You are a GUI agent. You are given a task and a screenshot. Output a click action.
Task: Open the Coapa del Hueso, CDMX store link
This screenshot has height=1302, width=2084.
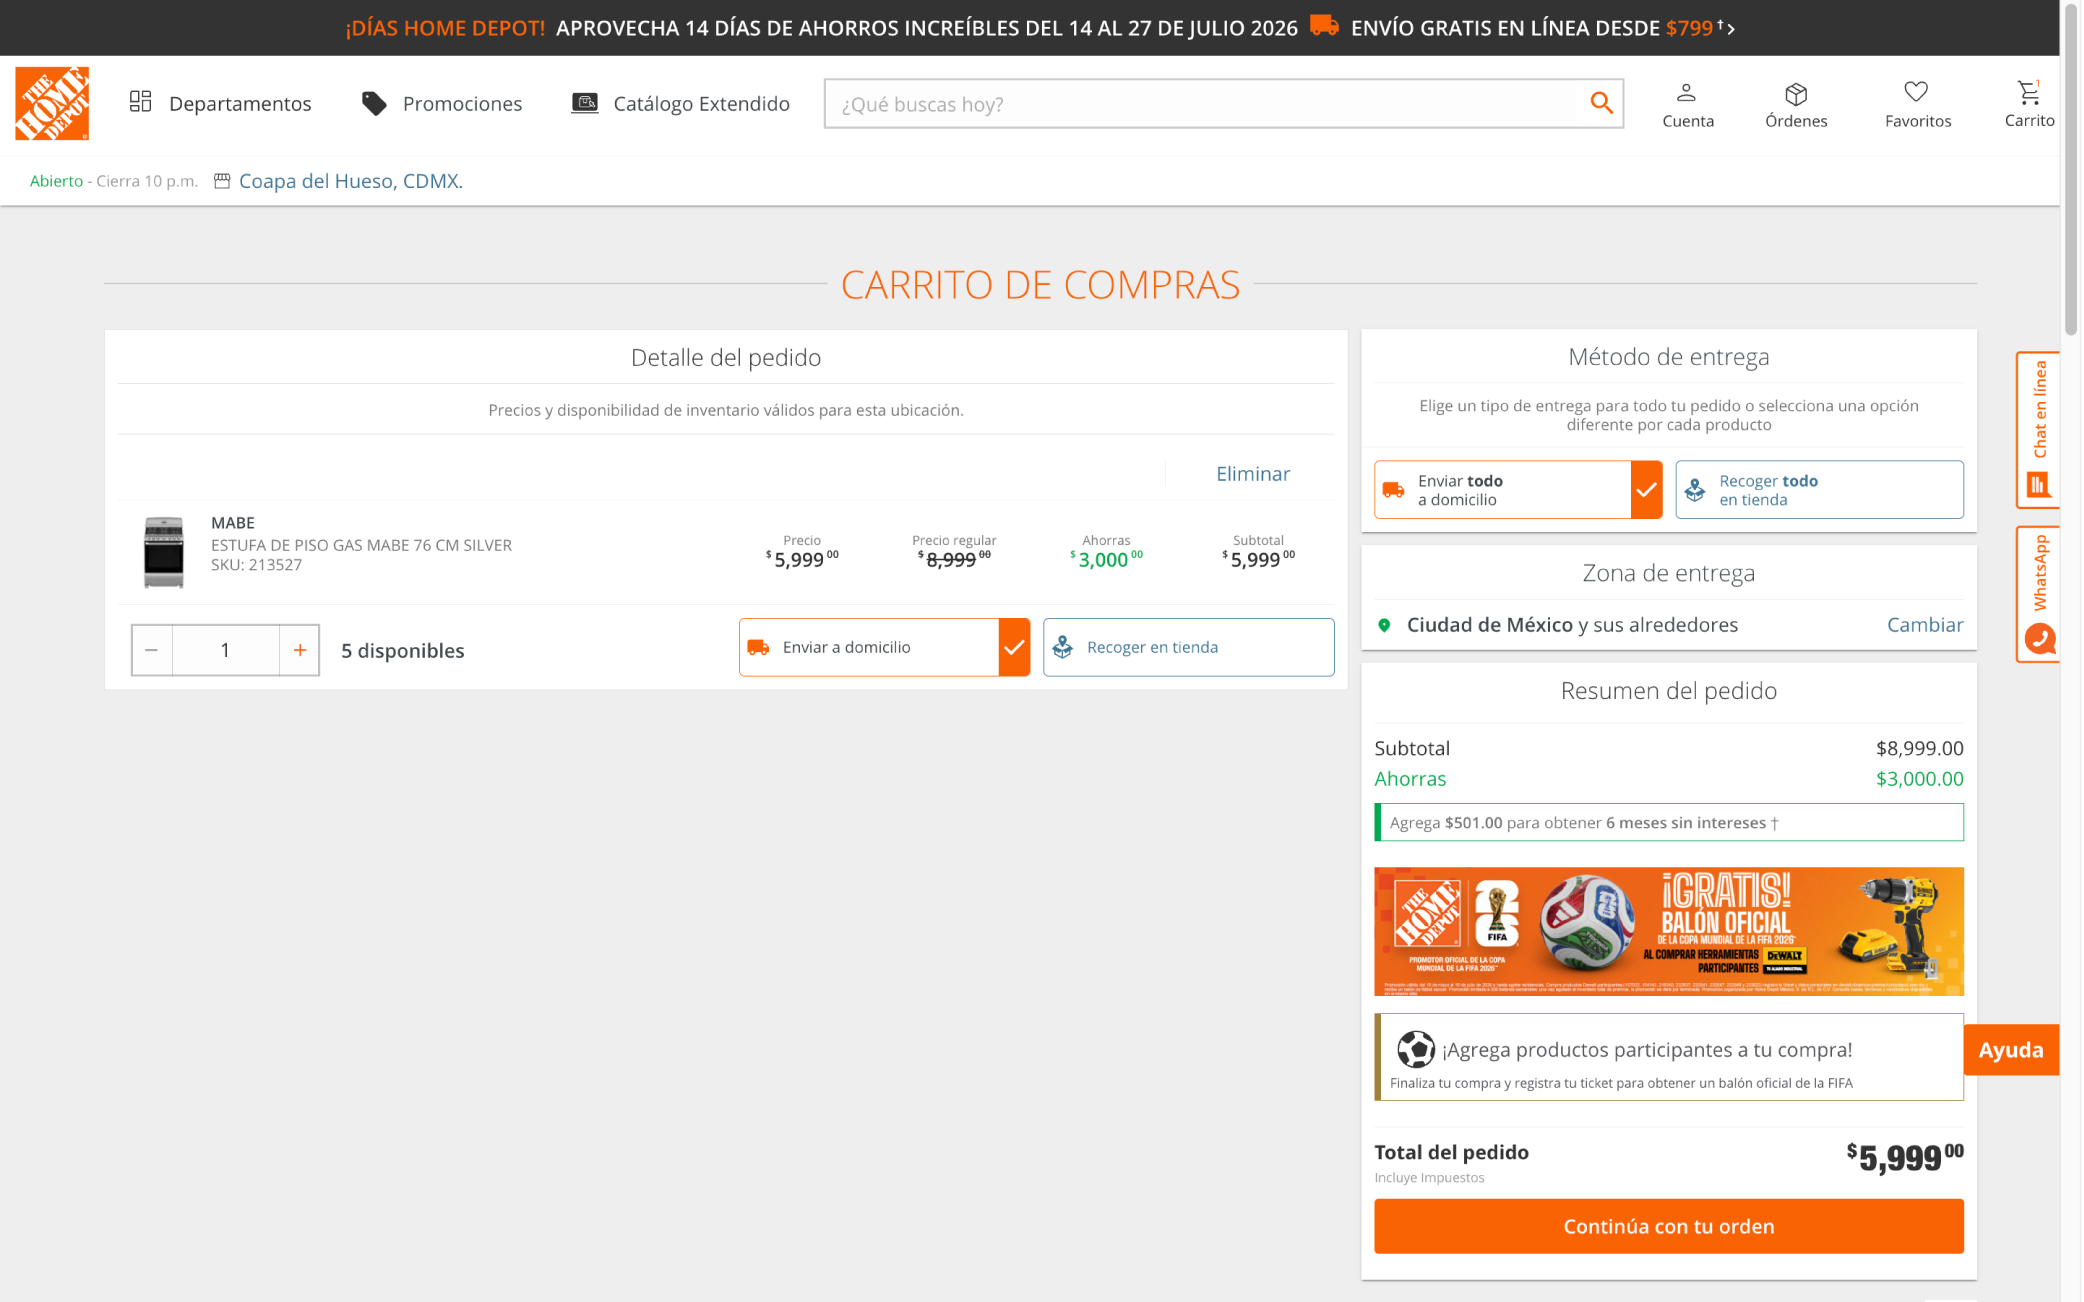pyautogui.click(x=350, y=181)
